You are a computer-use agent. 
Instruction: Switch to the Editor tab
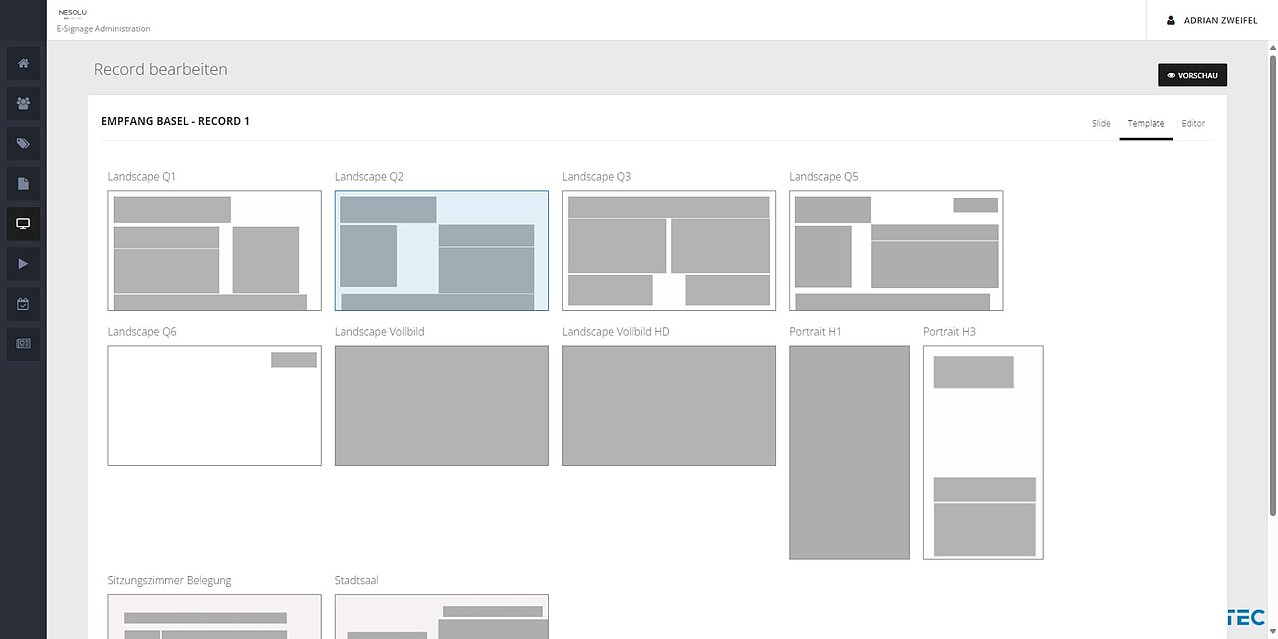point(1193,124)
